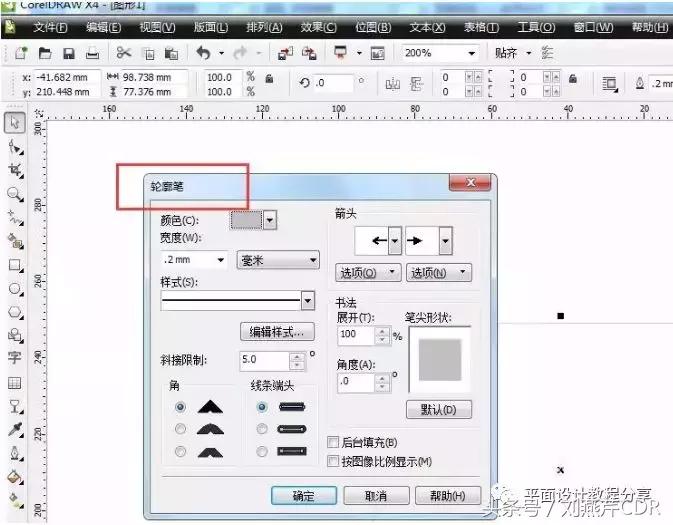Select the Basic shapes tool
673x525 pixels.
[15, 335]
